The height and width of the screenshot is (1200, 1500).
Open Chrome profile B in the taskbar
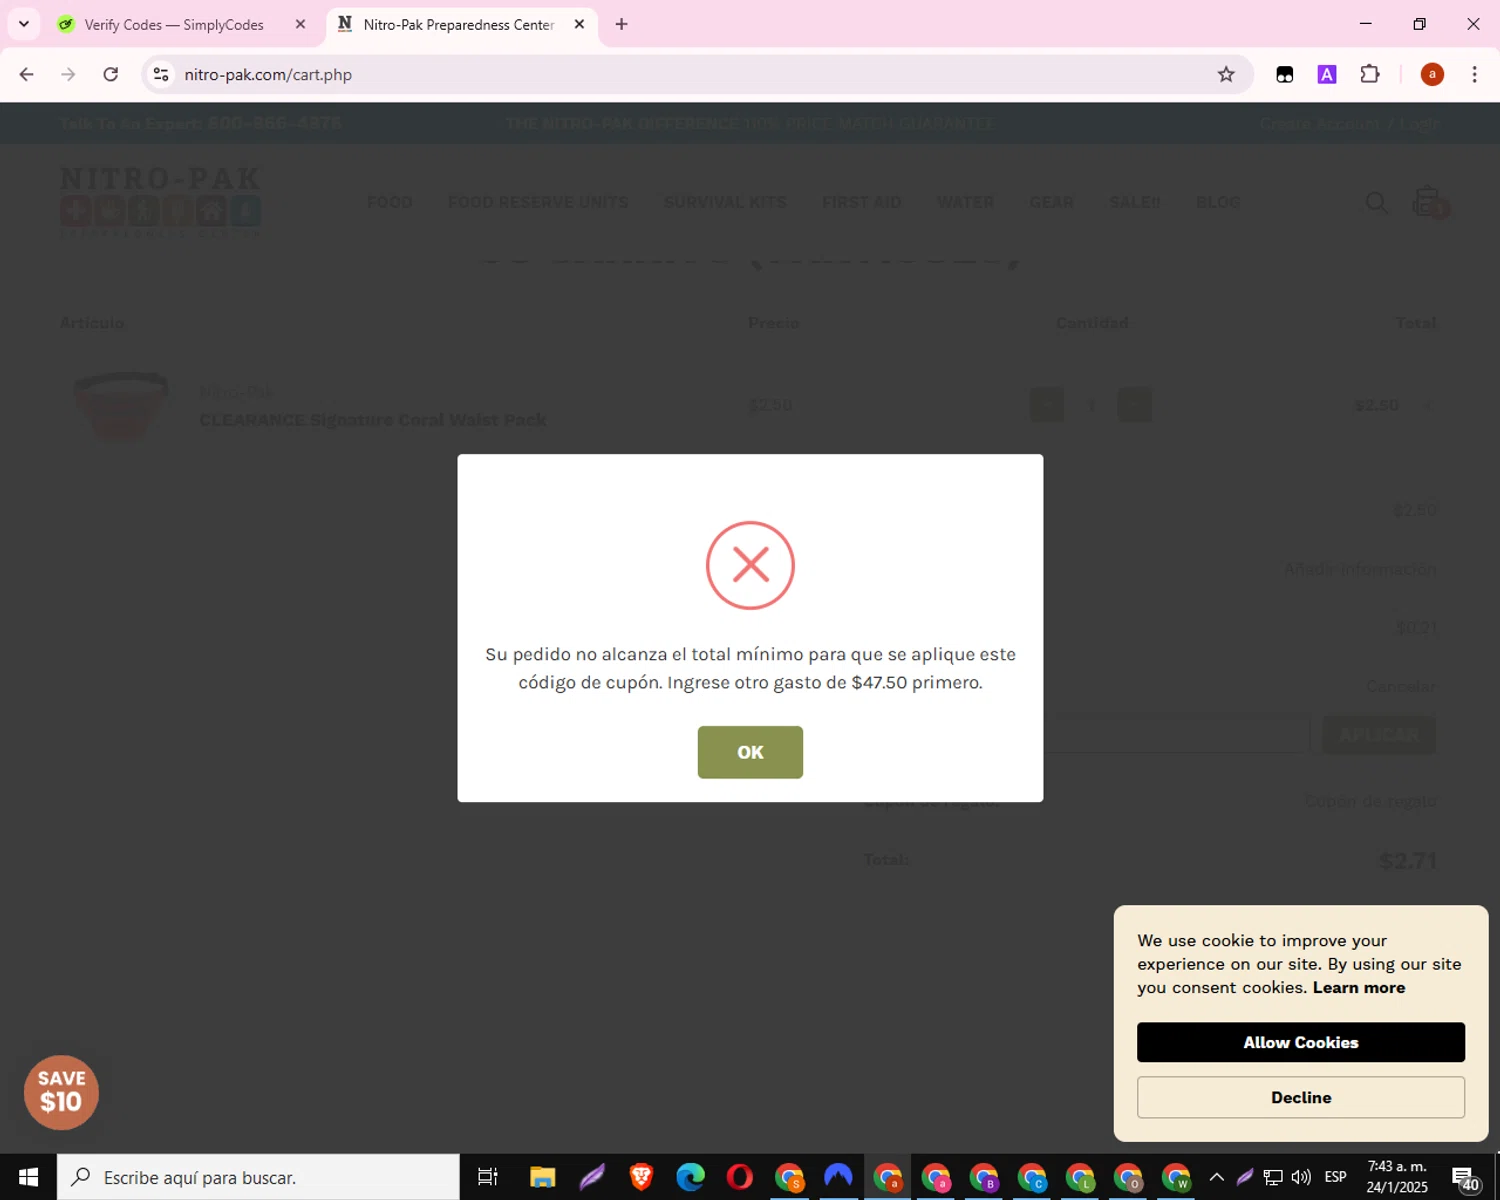point(984,1177)
